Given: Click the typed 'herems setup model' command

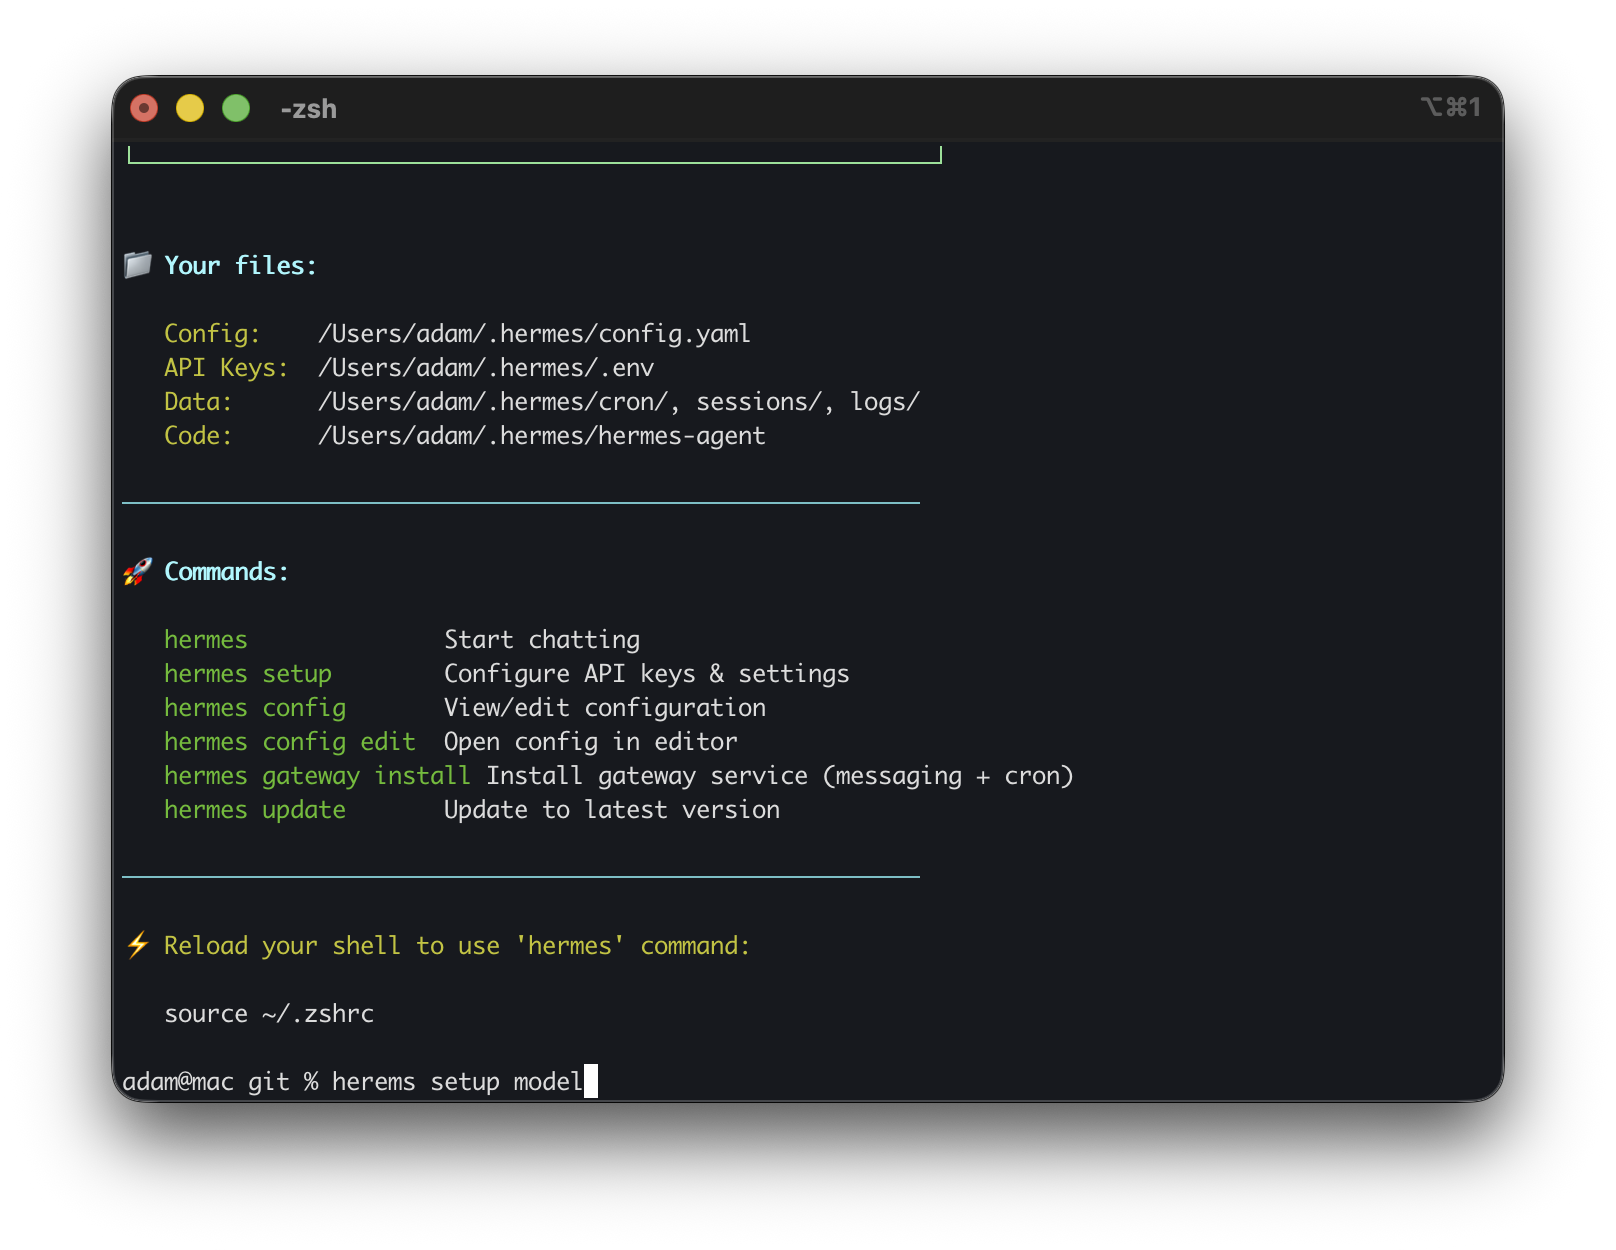Looking at the screenshot, I should point(457,1082).
